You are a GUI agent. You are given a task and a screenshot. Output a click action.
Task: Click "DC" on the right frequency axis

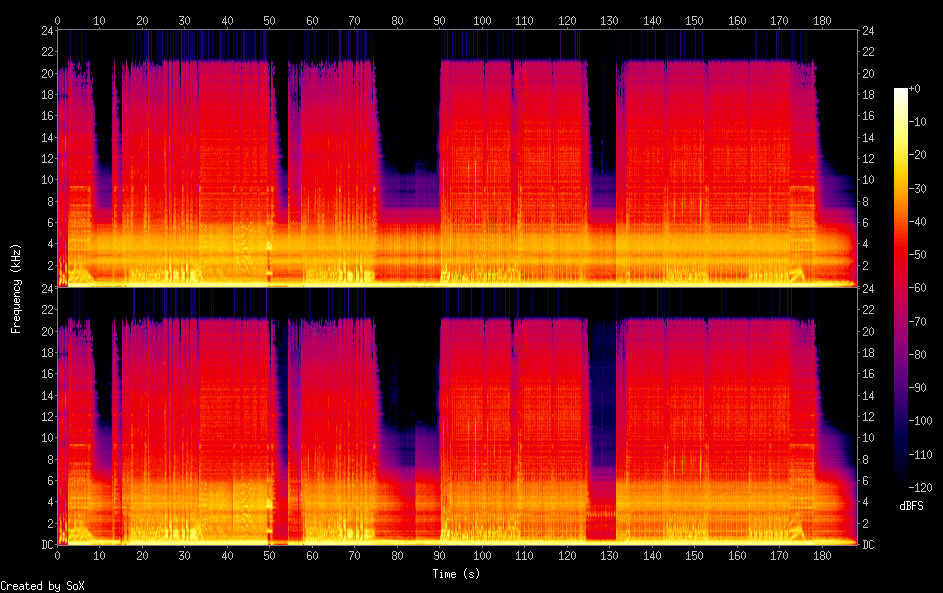tap(868, 544)
